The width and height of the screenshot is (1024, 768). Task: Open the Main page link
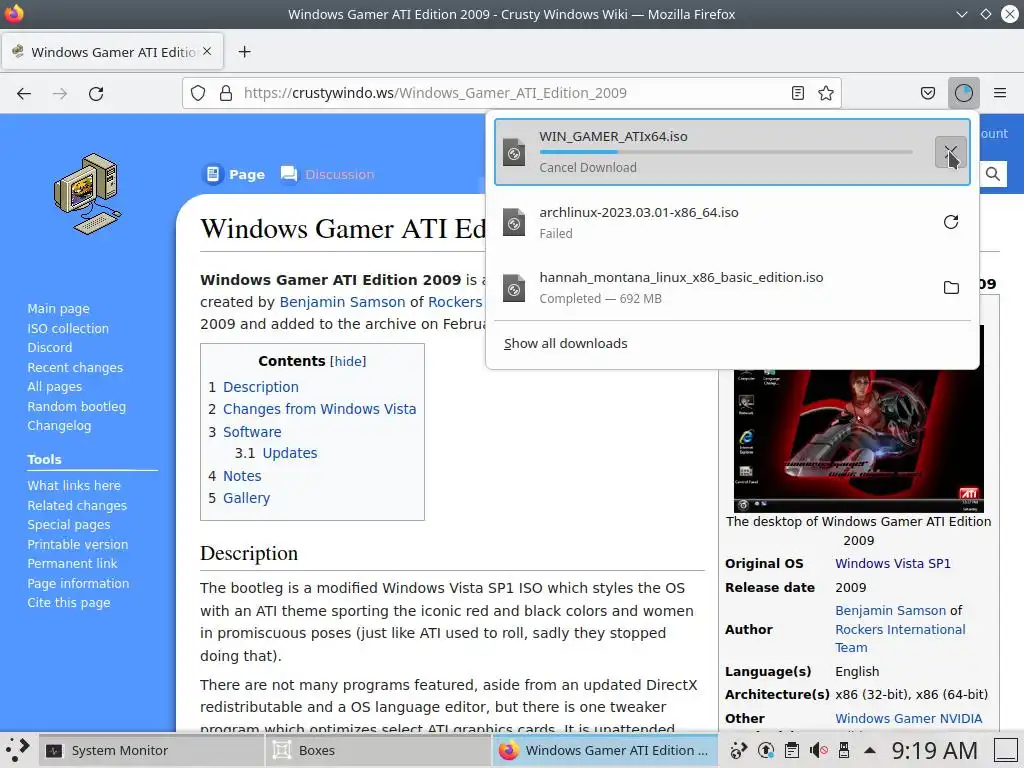point(59,309)
